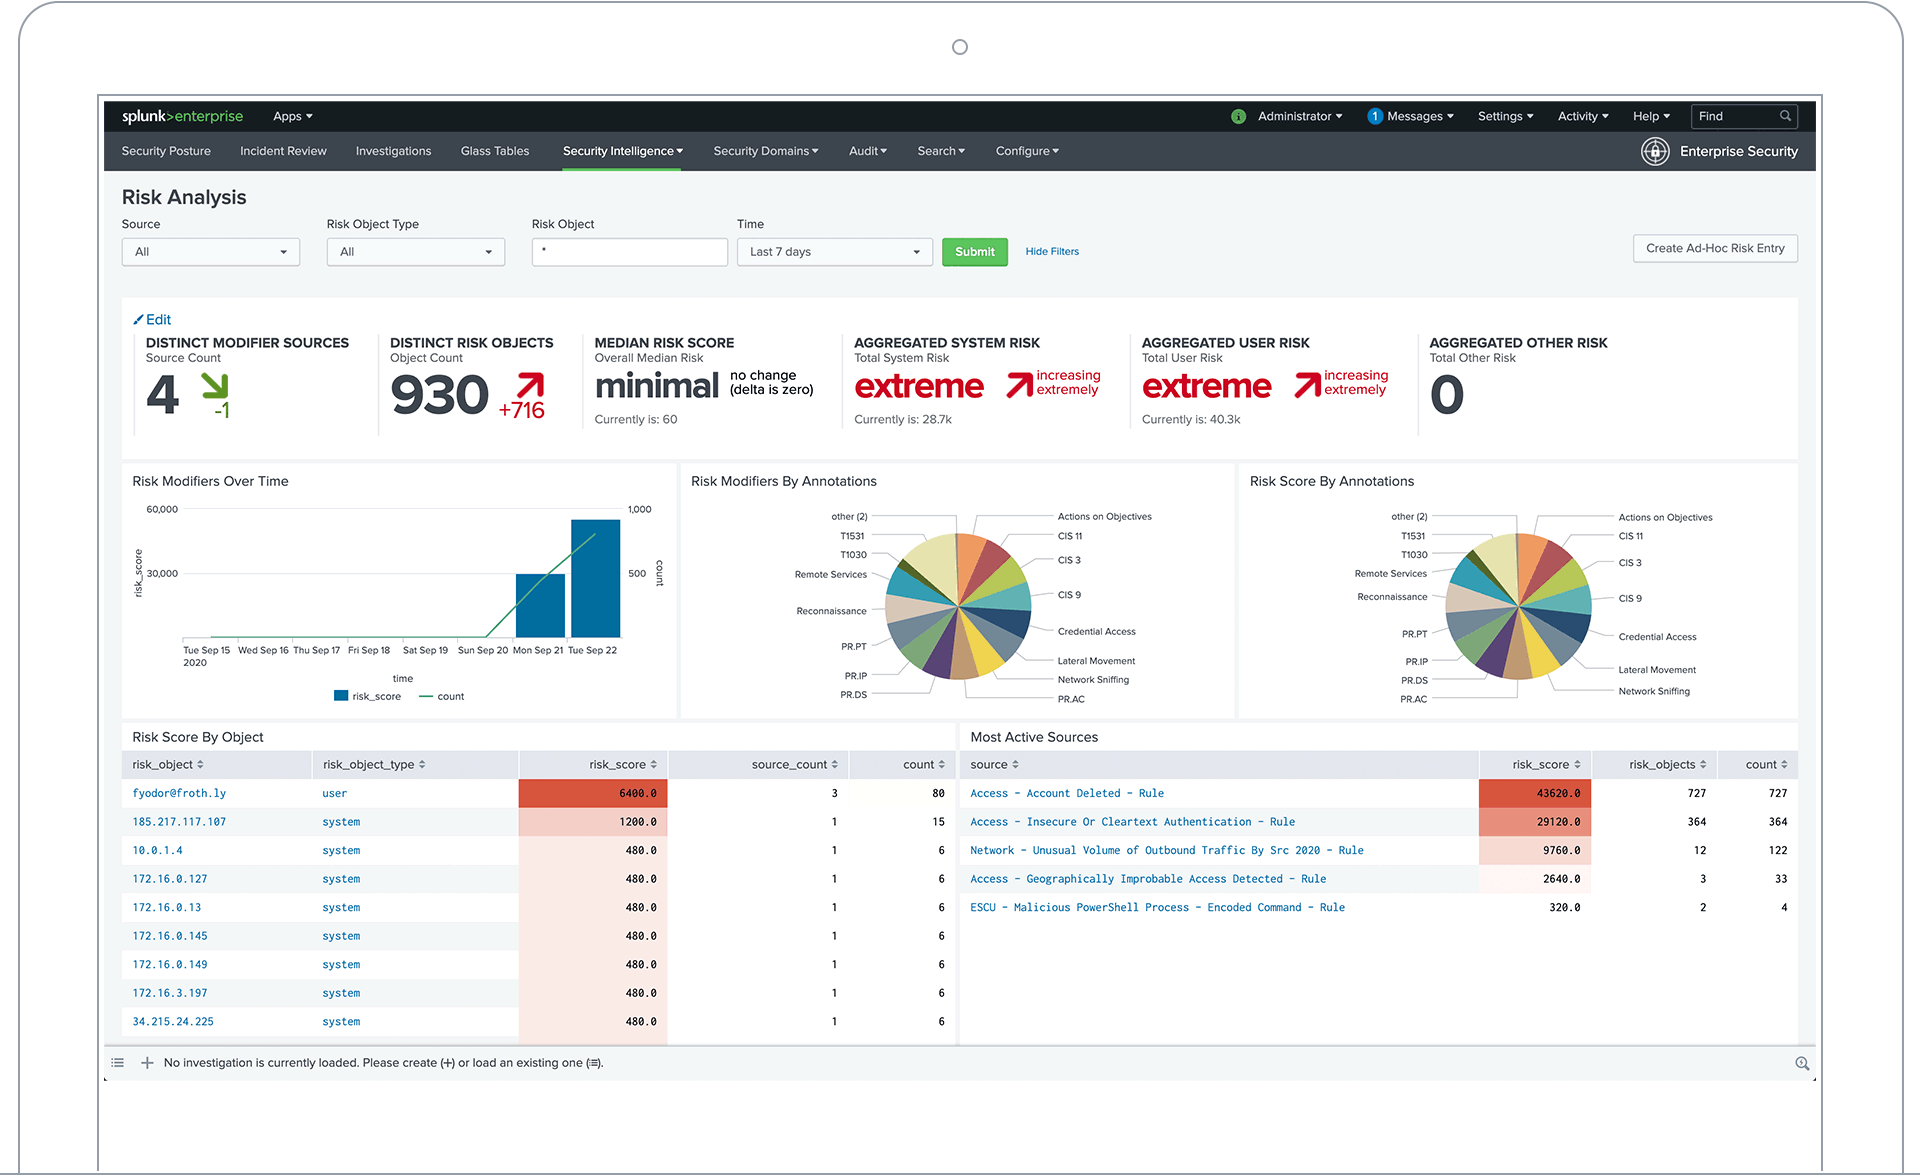Open the Time range dropdown
The image size is (1920, 1176).
tap(835, 252)
